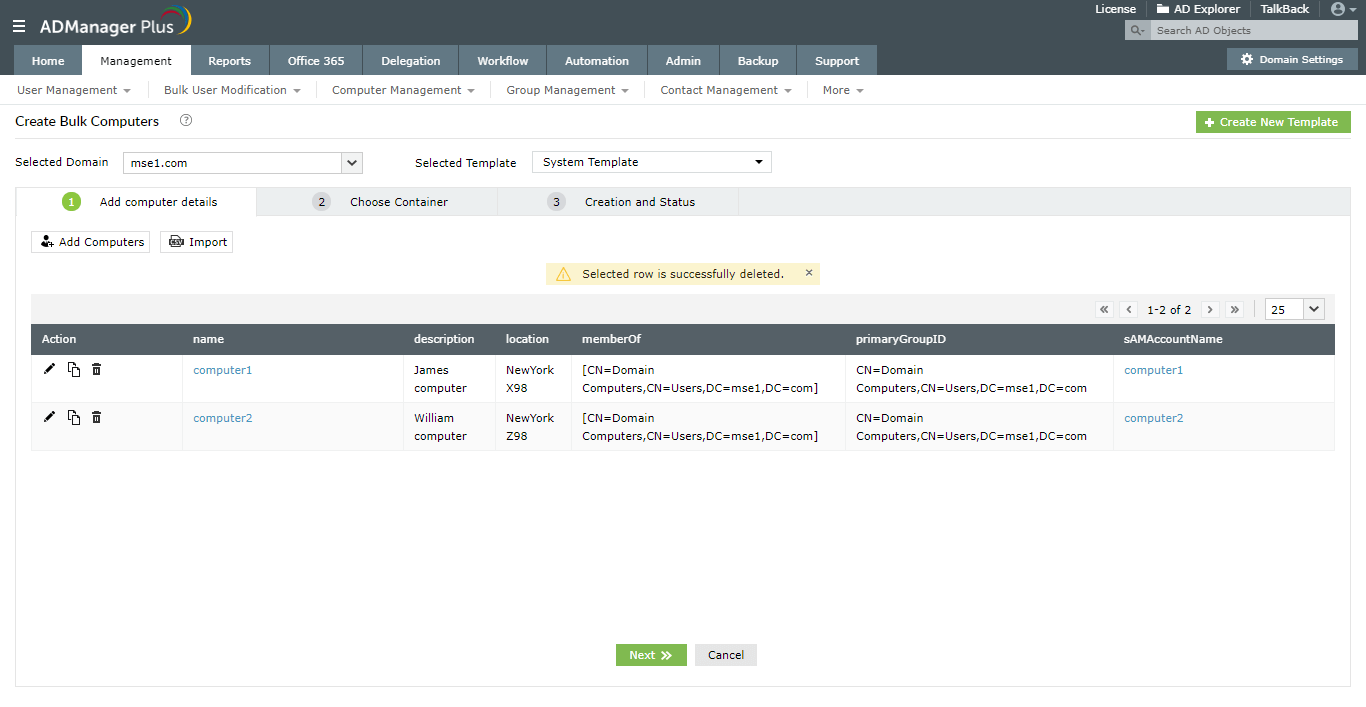
Task: Edit the computer1 row with pencil icon
Action: coord(50,369)
